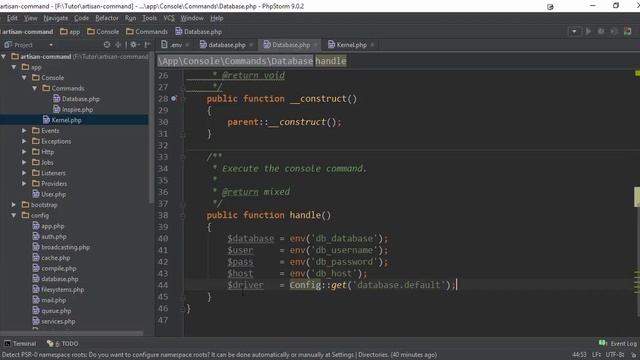This screenshot has height=360, width=640.
Task: Collapse the config folder
Action: pyautogui.click(x=14, y=216)
